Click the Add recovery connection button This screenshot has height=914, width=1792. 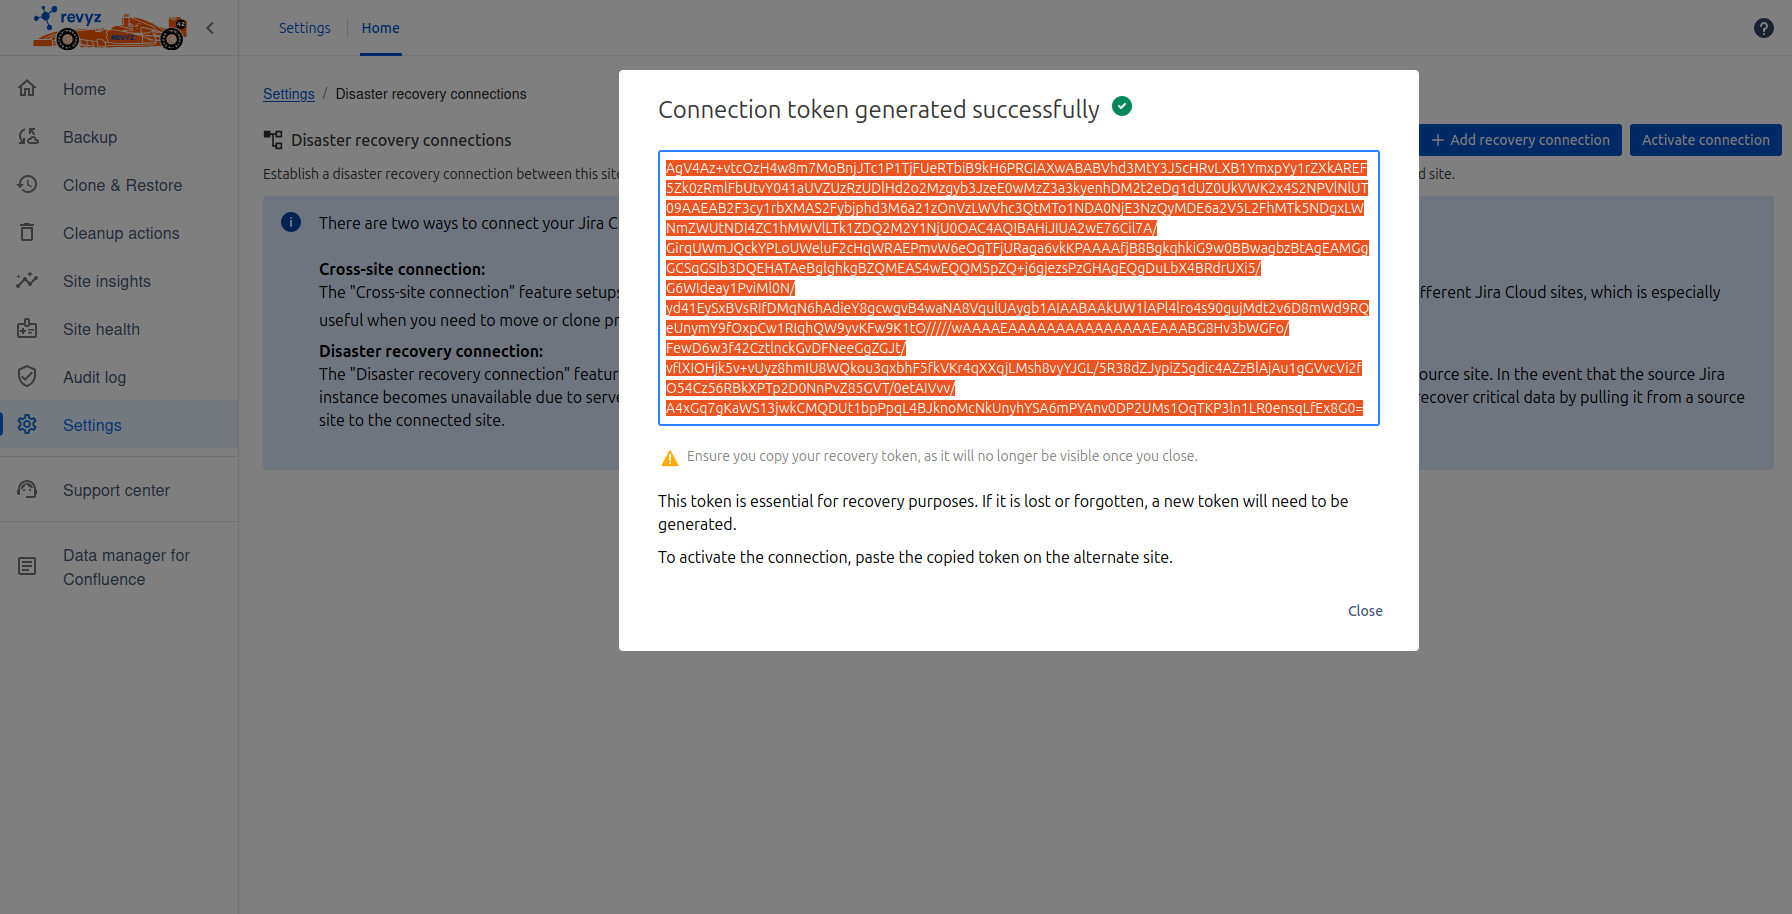click(1520, 140)
